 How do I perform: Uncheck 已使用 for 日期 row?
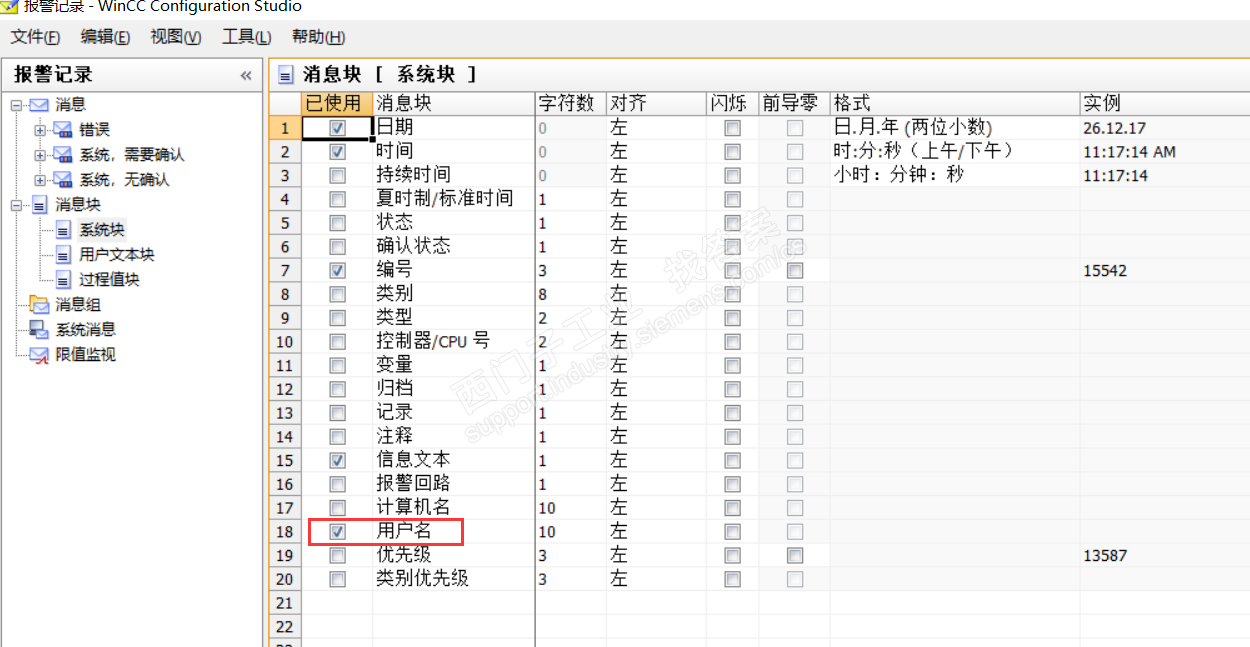(x=337, y=128)
